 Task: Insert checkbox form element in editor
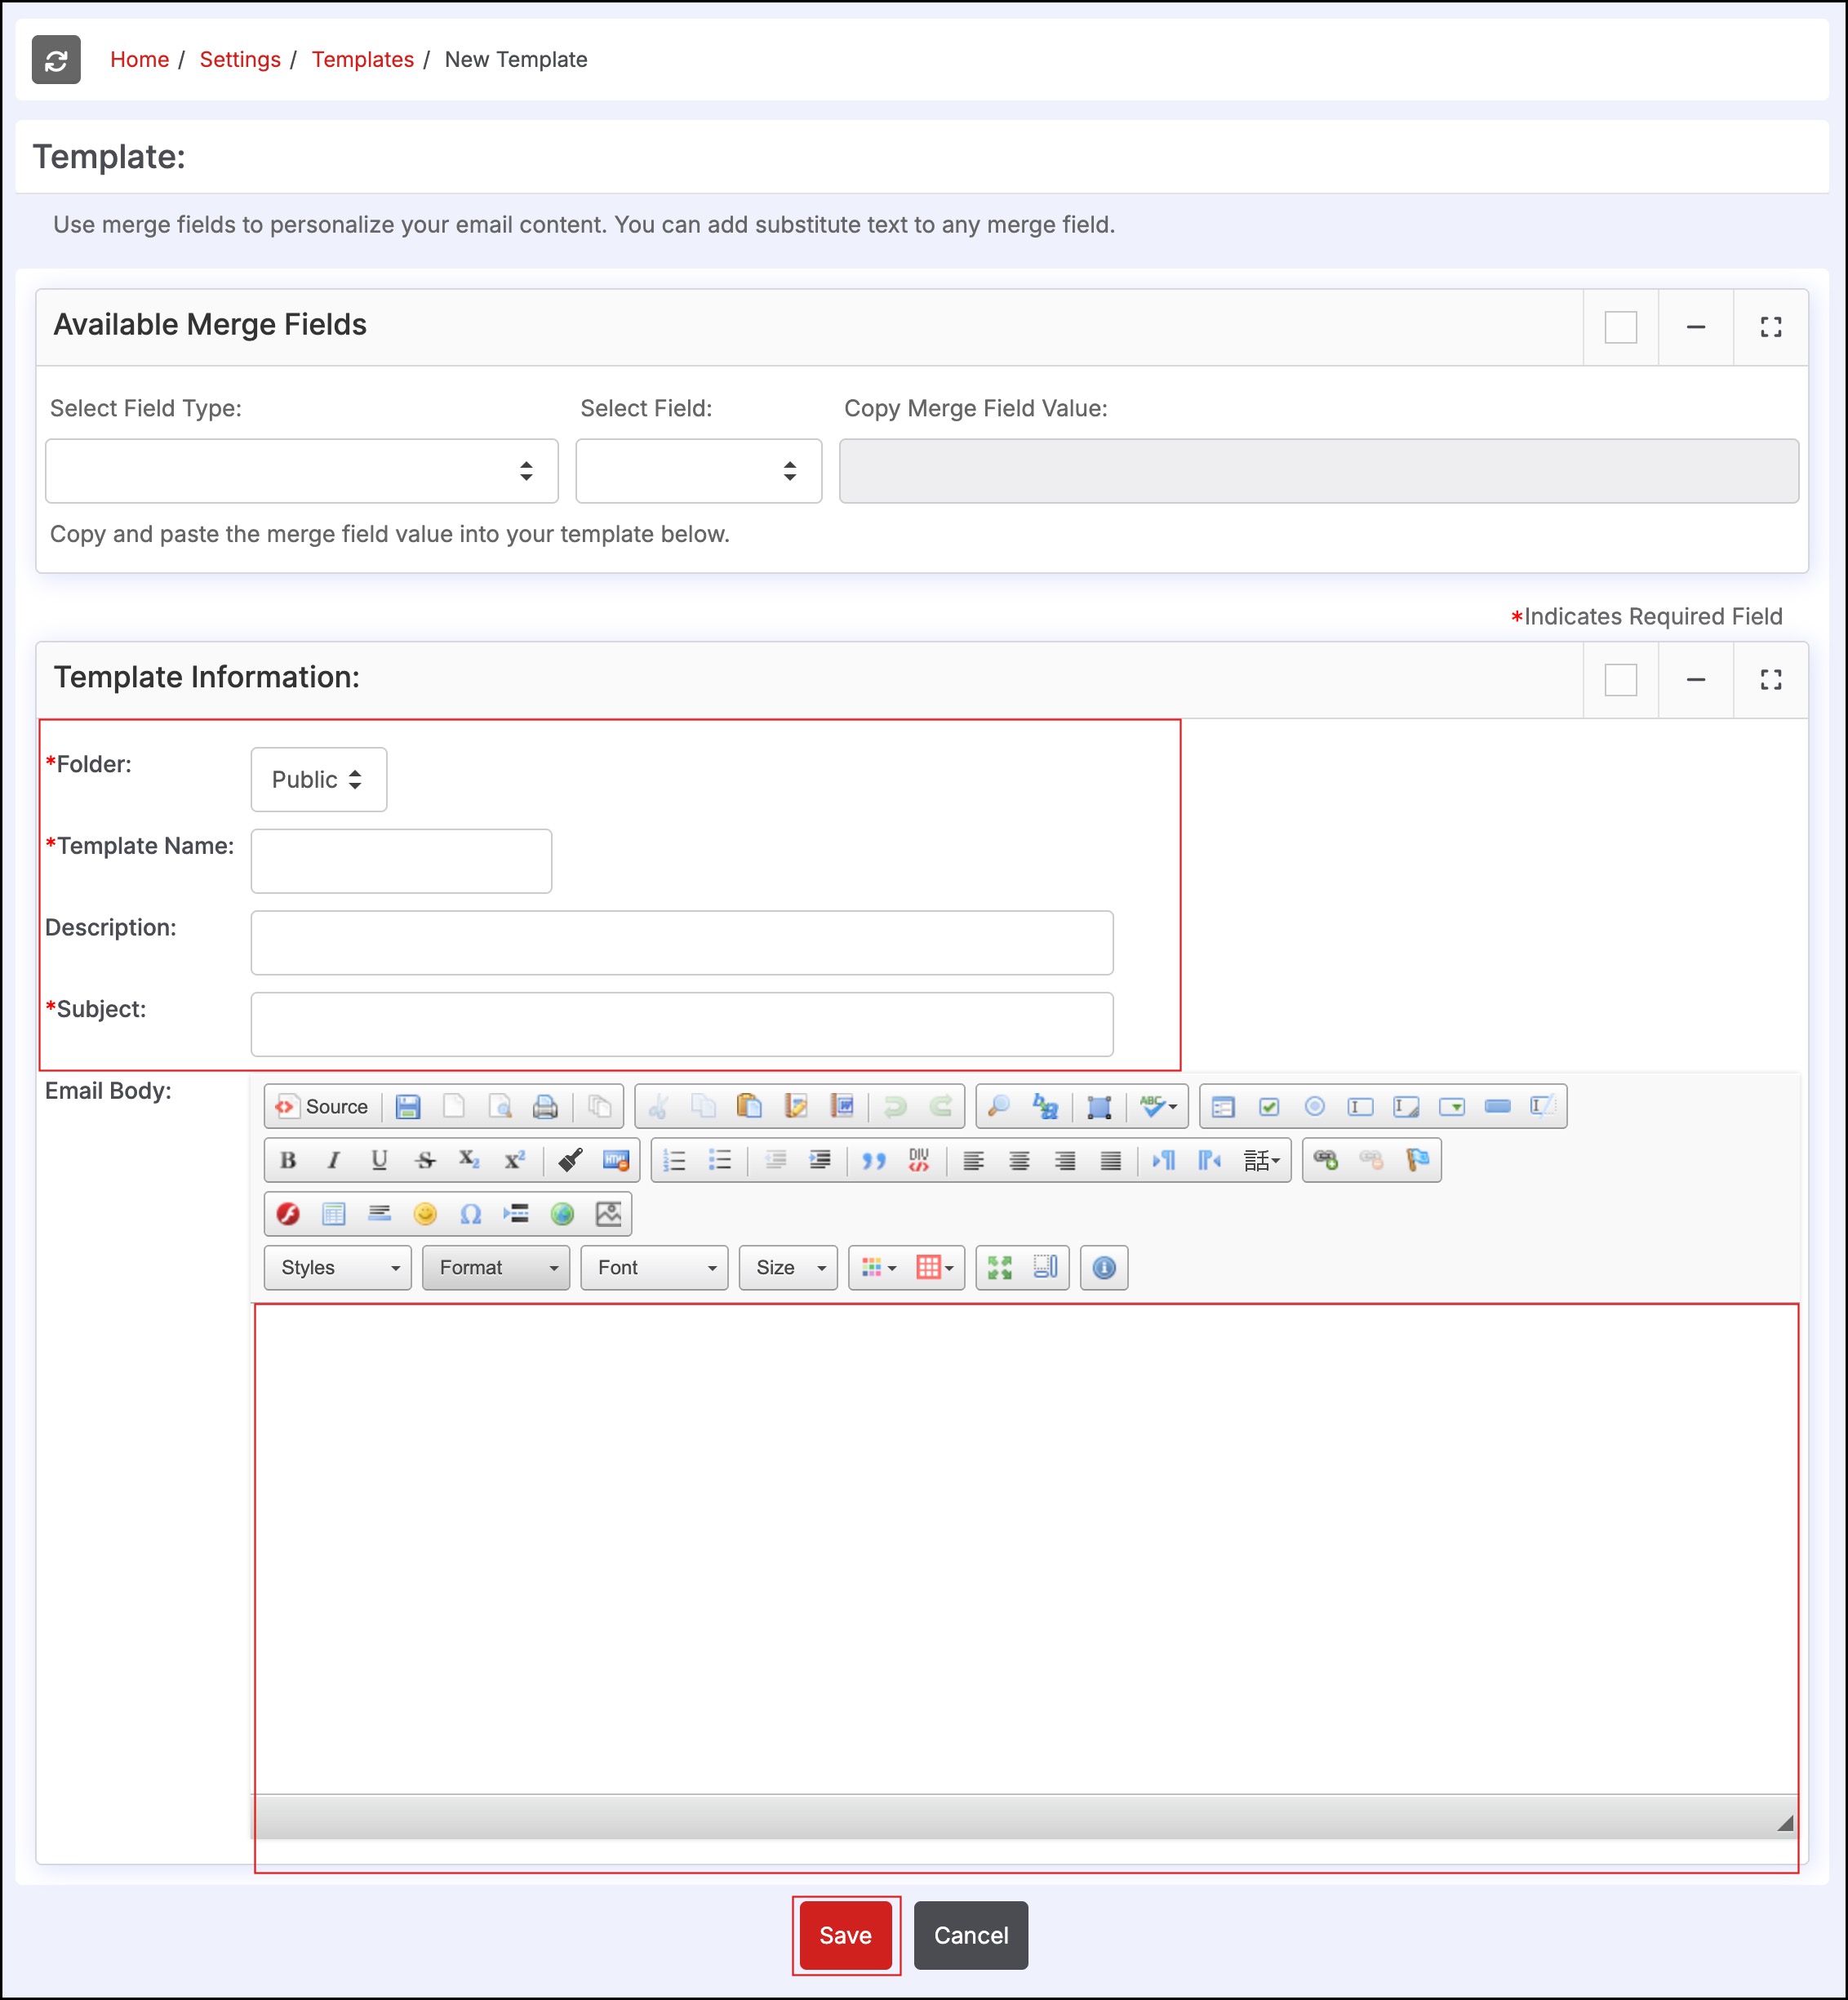tap(1269, 1106)
